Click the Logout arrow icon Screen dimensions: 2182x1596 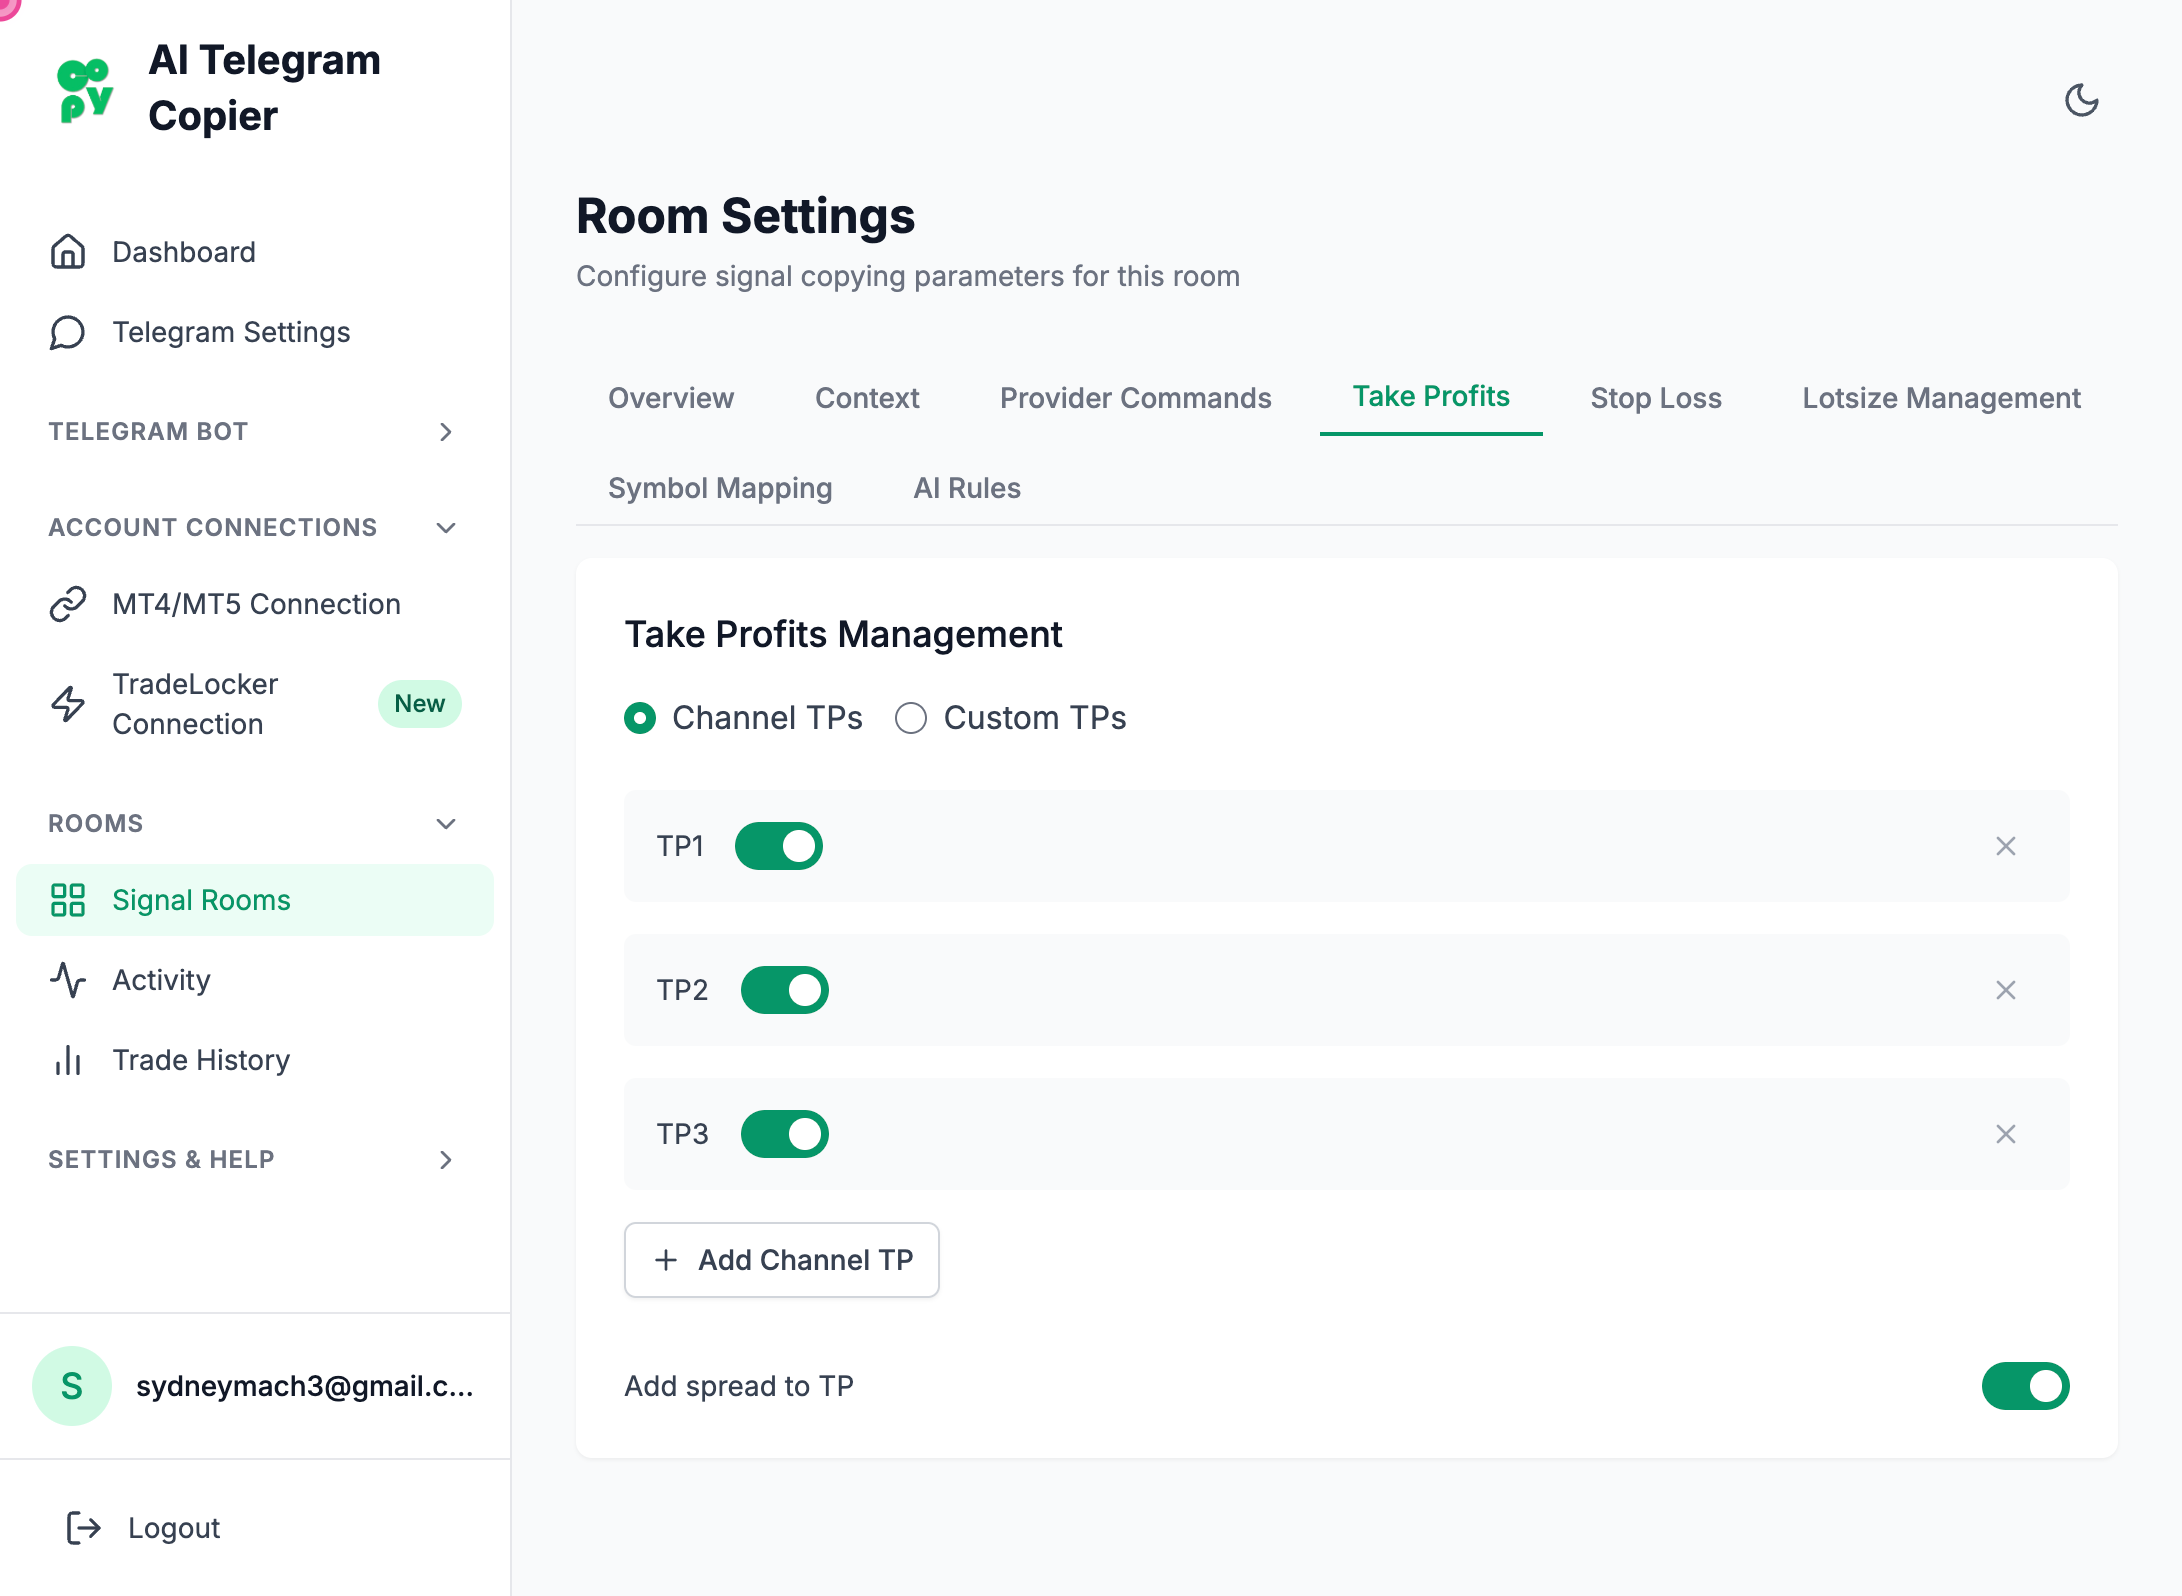(x=84, y=1528)
